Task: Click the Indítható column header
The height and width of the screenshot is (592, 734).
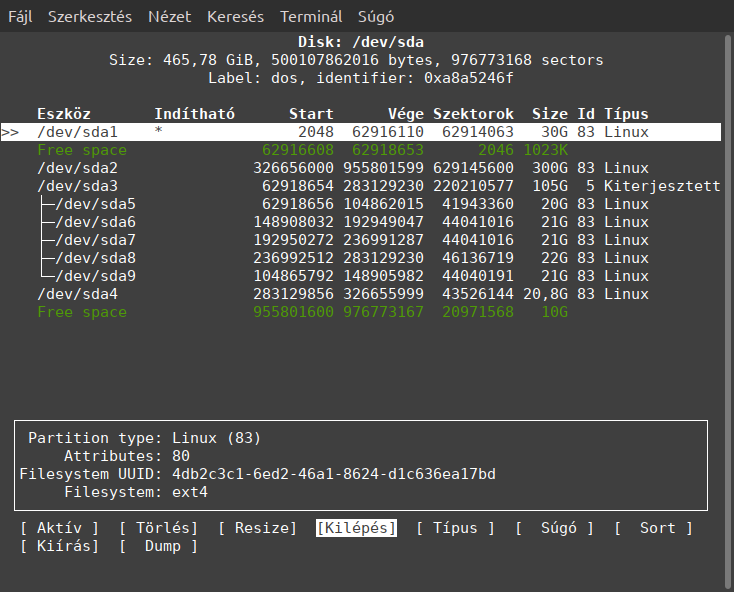Action: (x=195, y=114)
